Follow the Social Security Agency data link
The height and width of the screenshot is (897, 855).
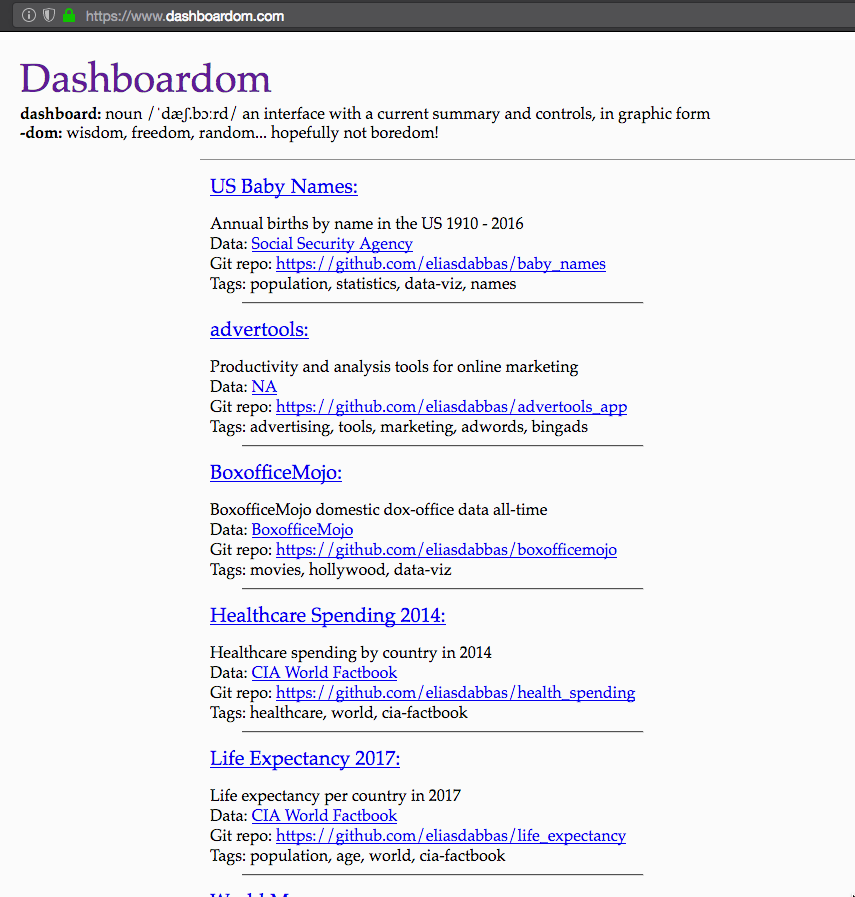tap(332, 244)
